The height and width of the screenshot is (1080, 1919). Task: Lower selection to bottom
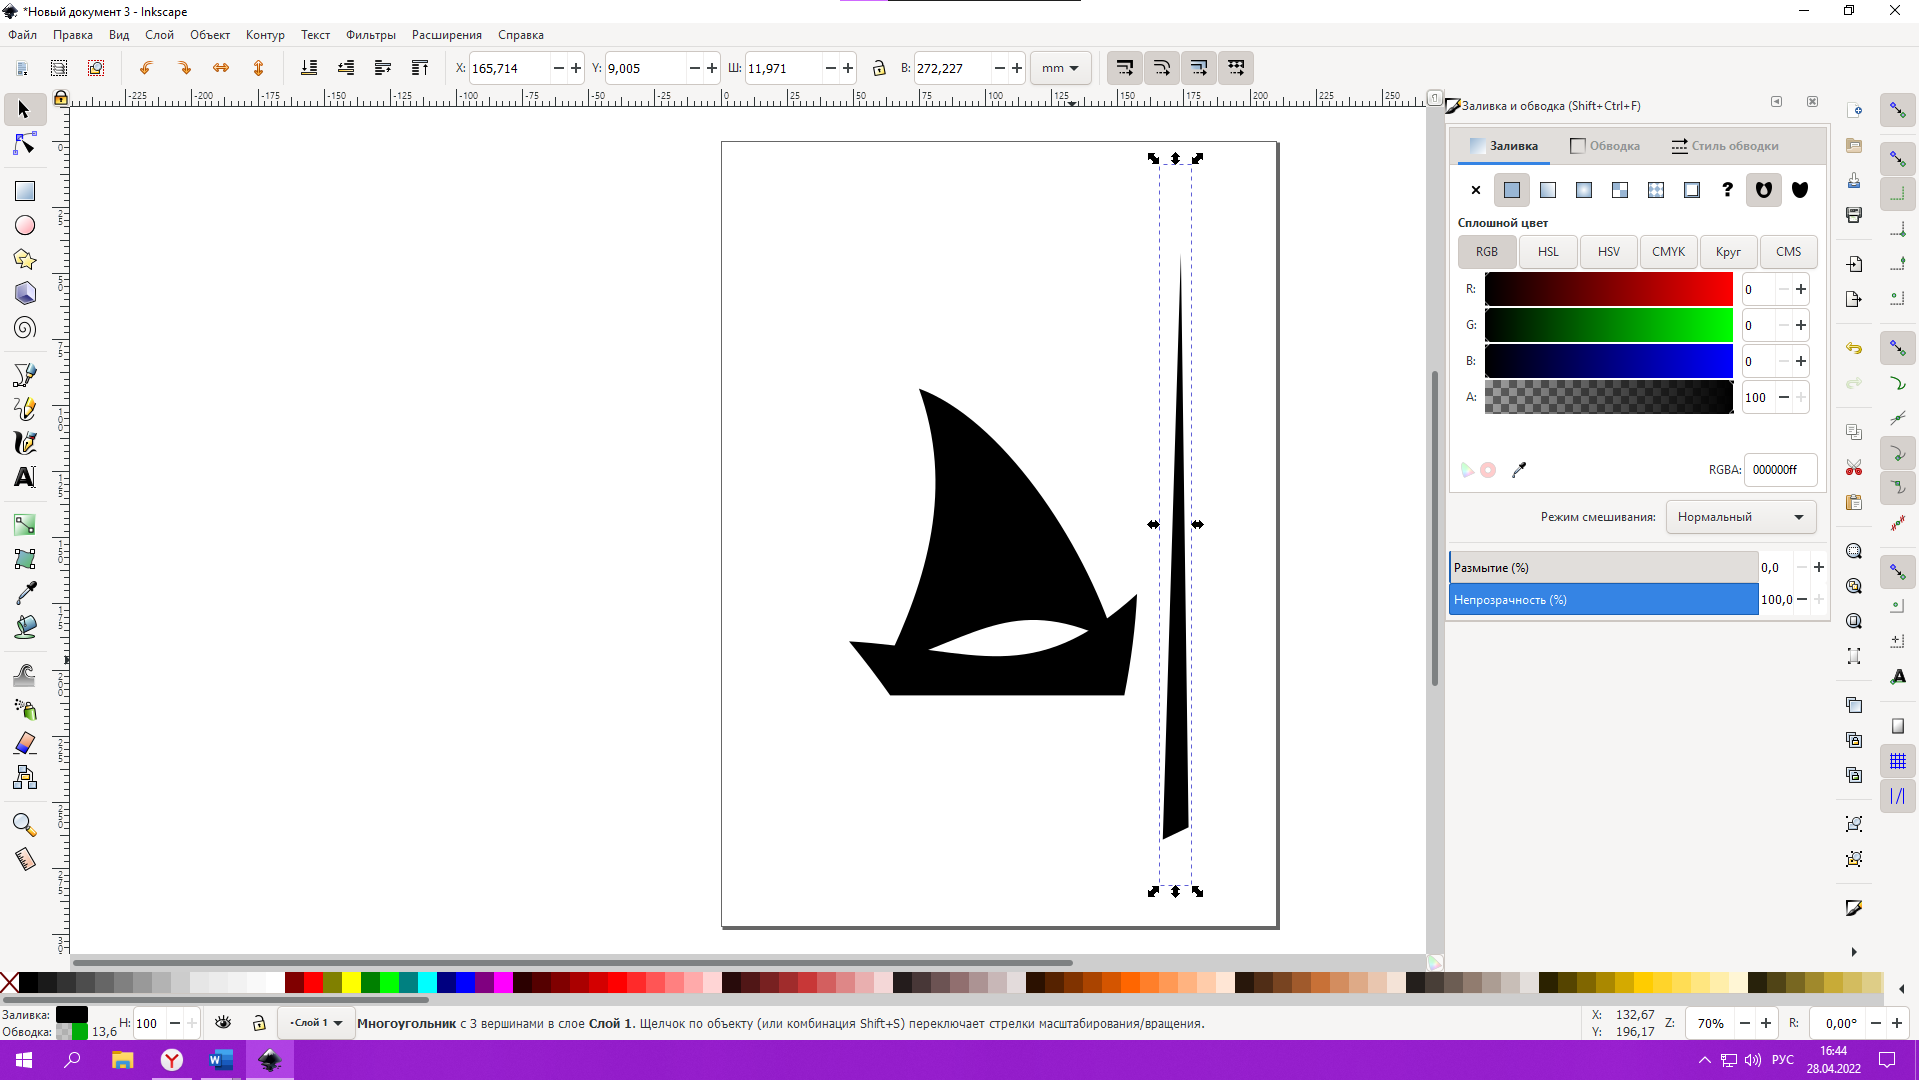(309, 68)
